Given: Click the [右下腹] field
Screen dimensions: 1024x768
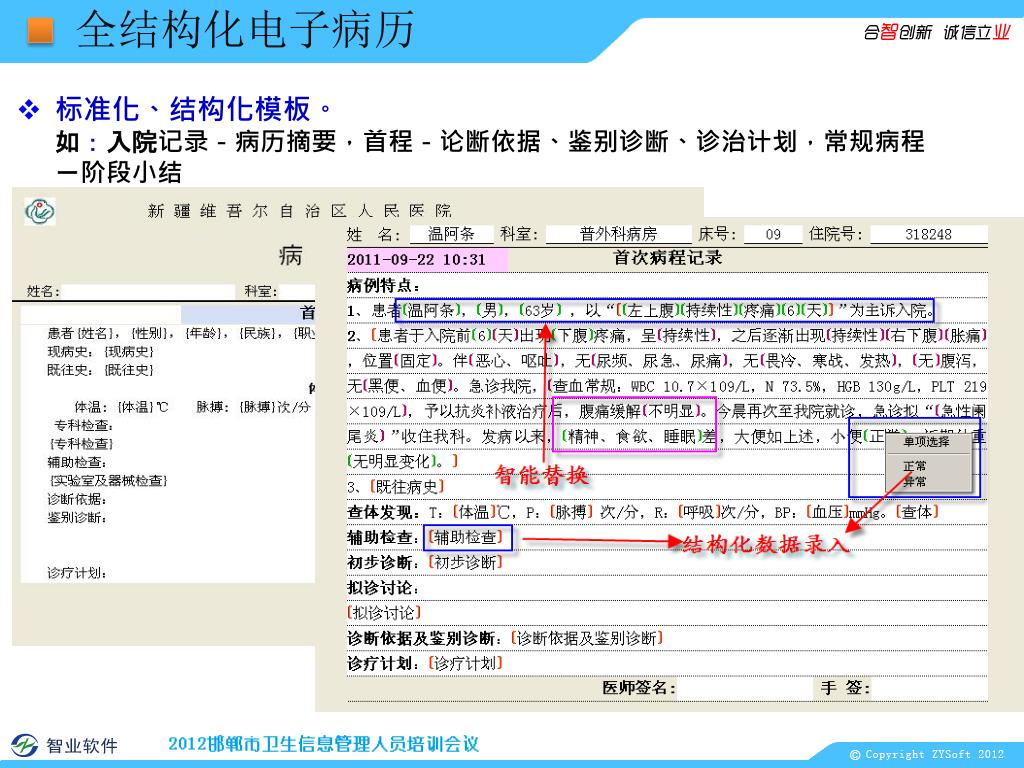Looking at the screenshot, I should coord(914,336).
